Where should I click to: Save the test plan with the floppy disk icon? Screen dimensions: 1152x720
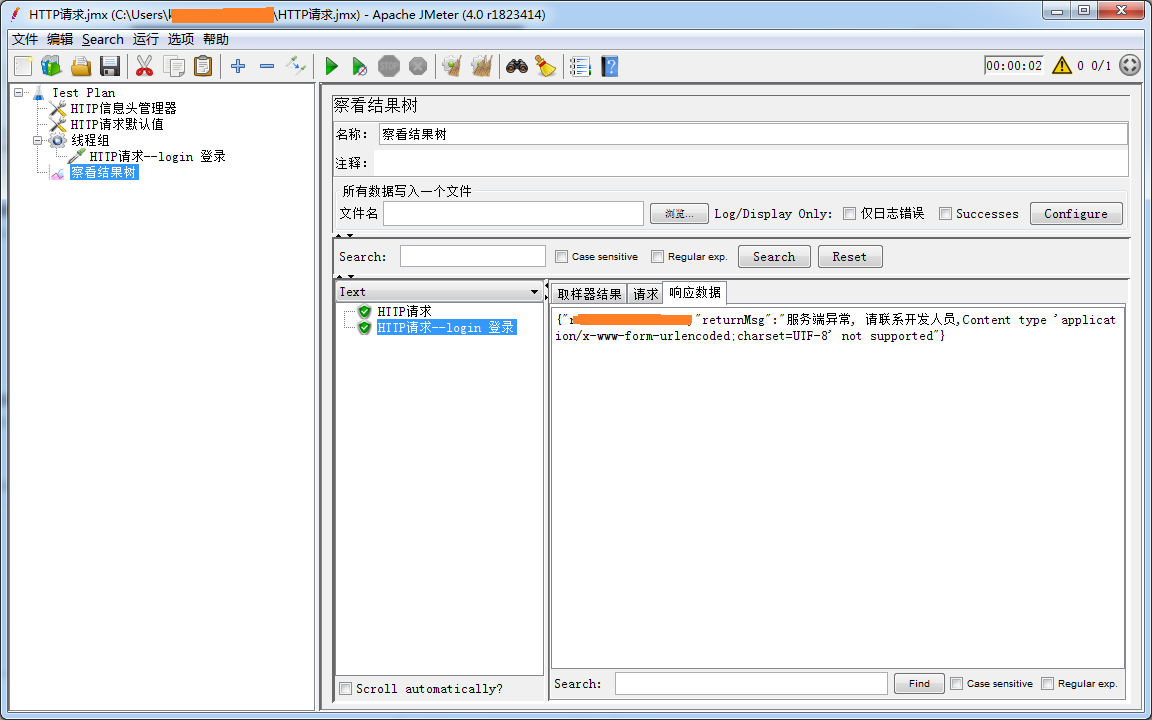tap(110, 66)
